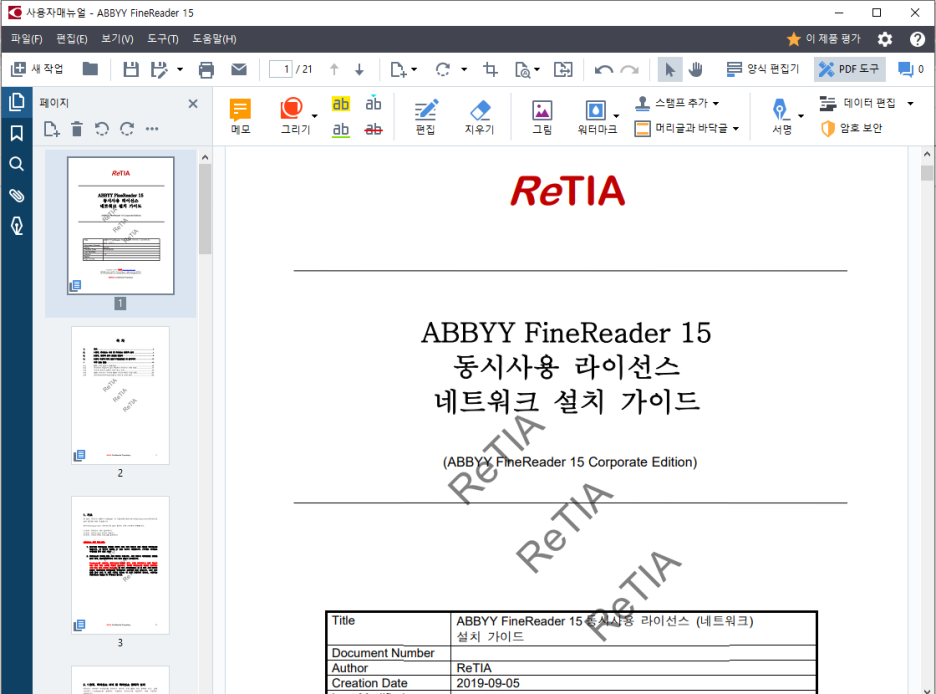Go to next page with down arrow
The width and height of the screenshot is (936, 694).
point(359,69)
